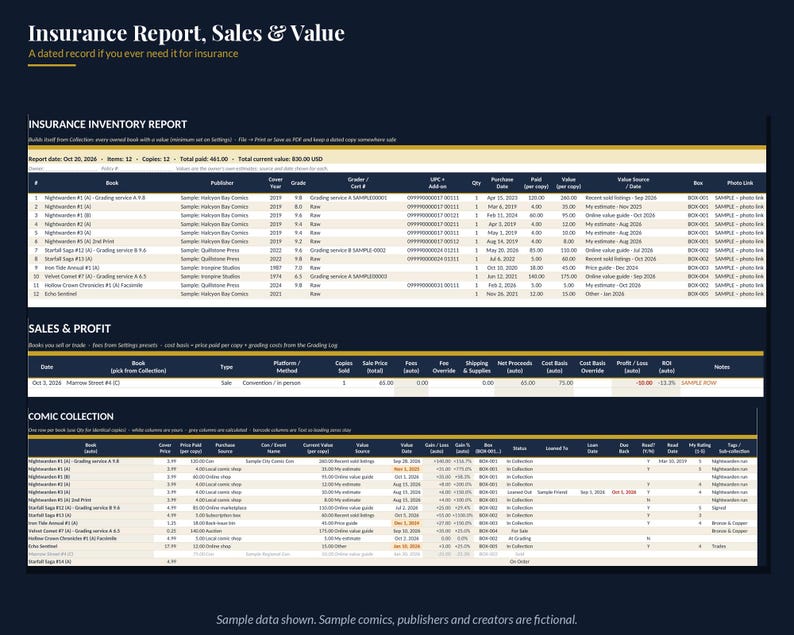
Task: Click the red due-back date 'Oct 5, 2026'
Action: 624,492
